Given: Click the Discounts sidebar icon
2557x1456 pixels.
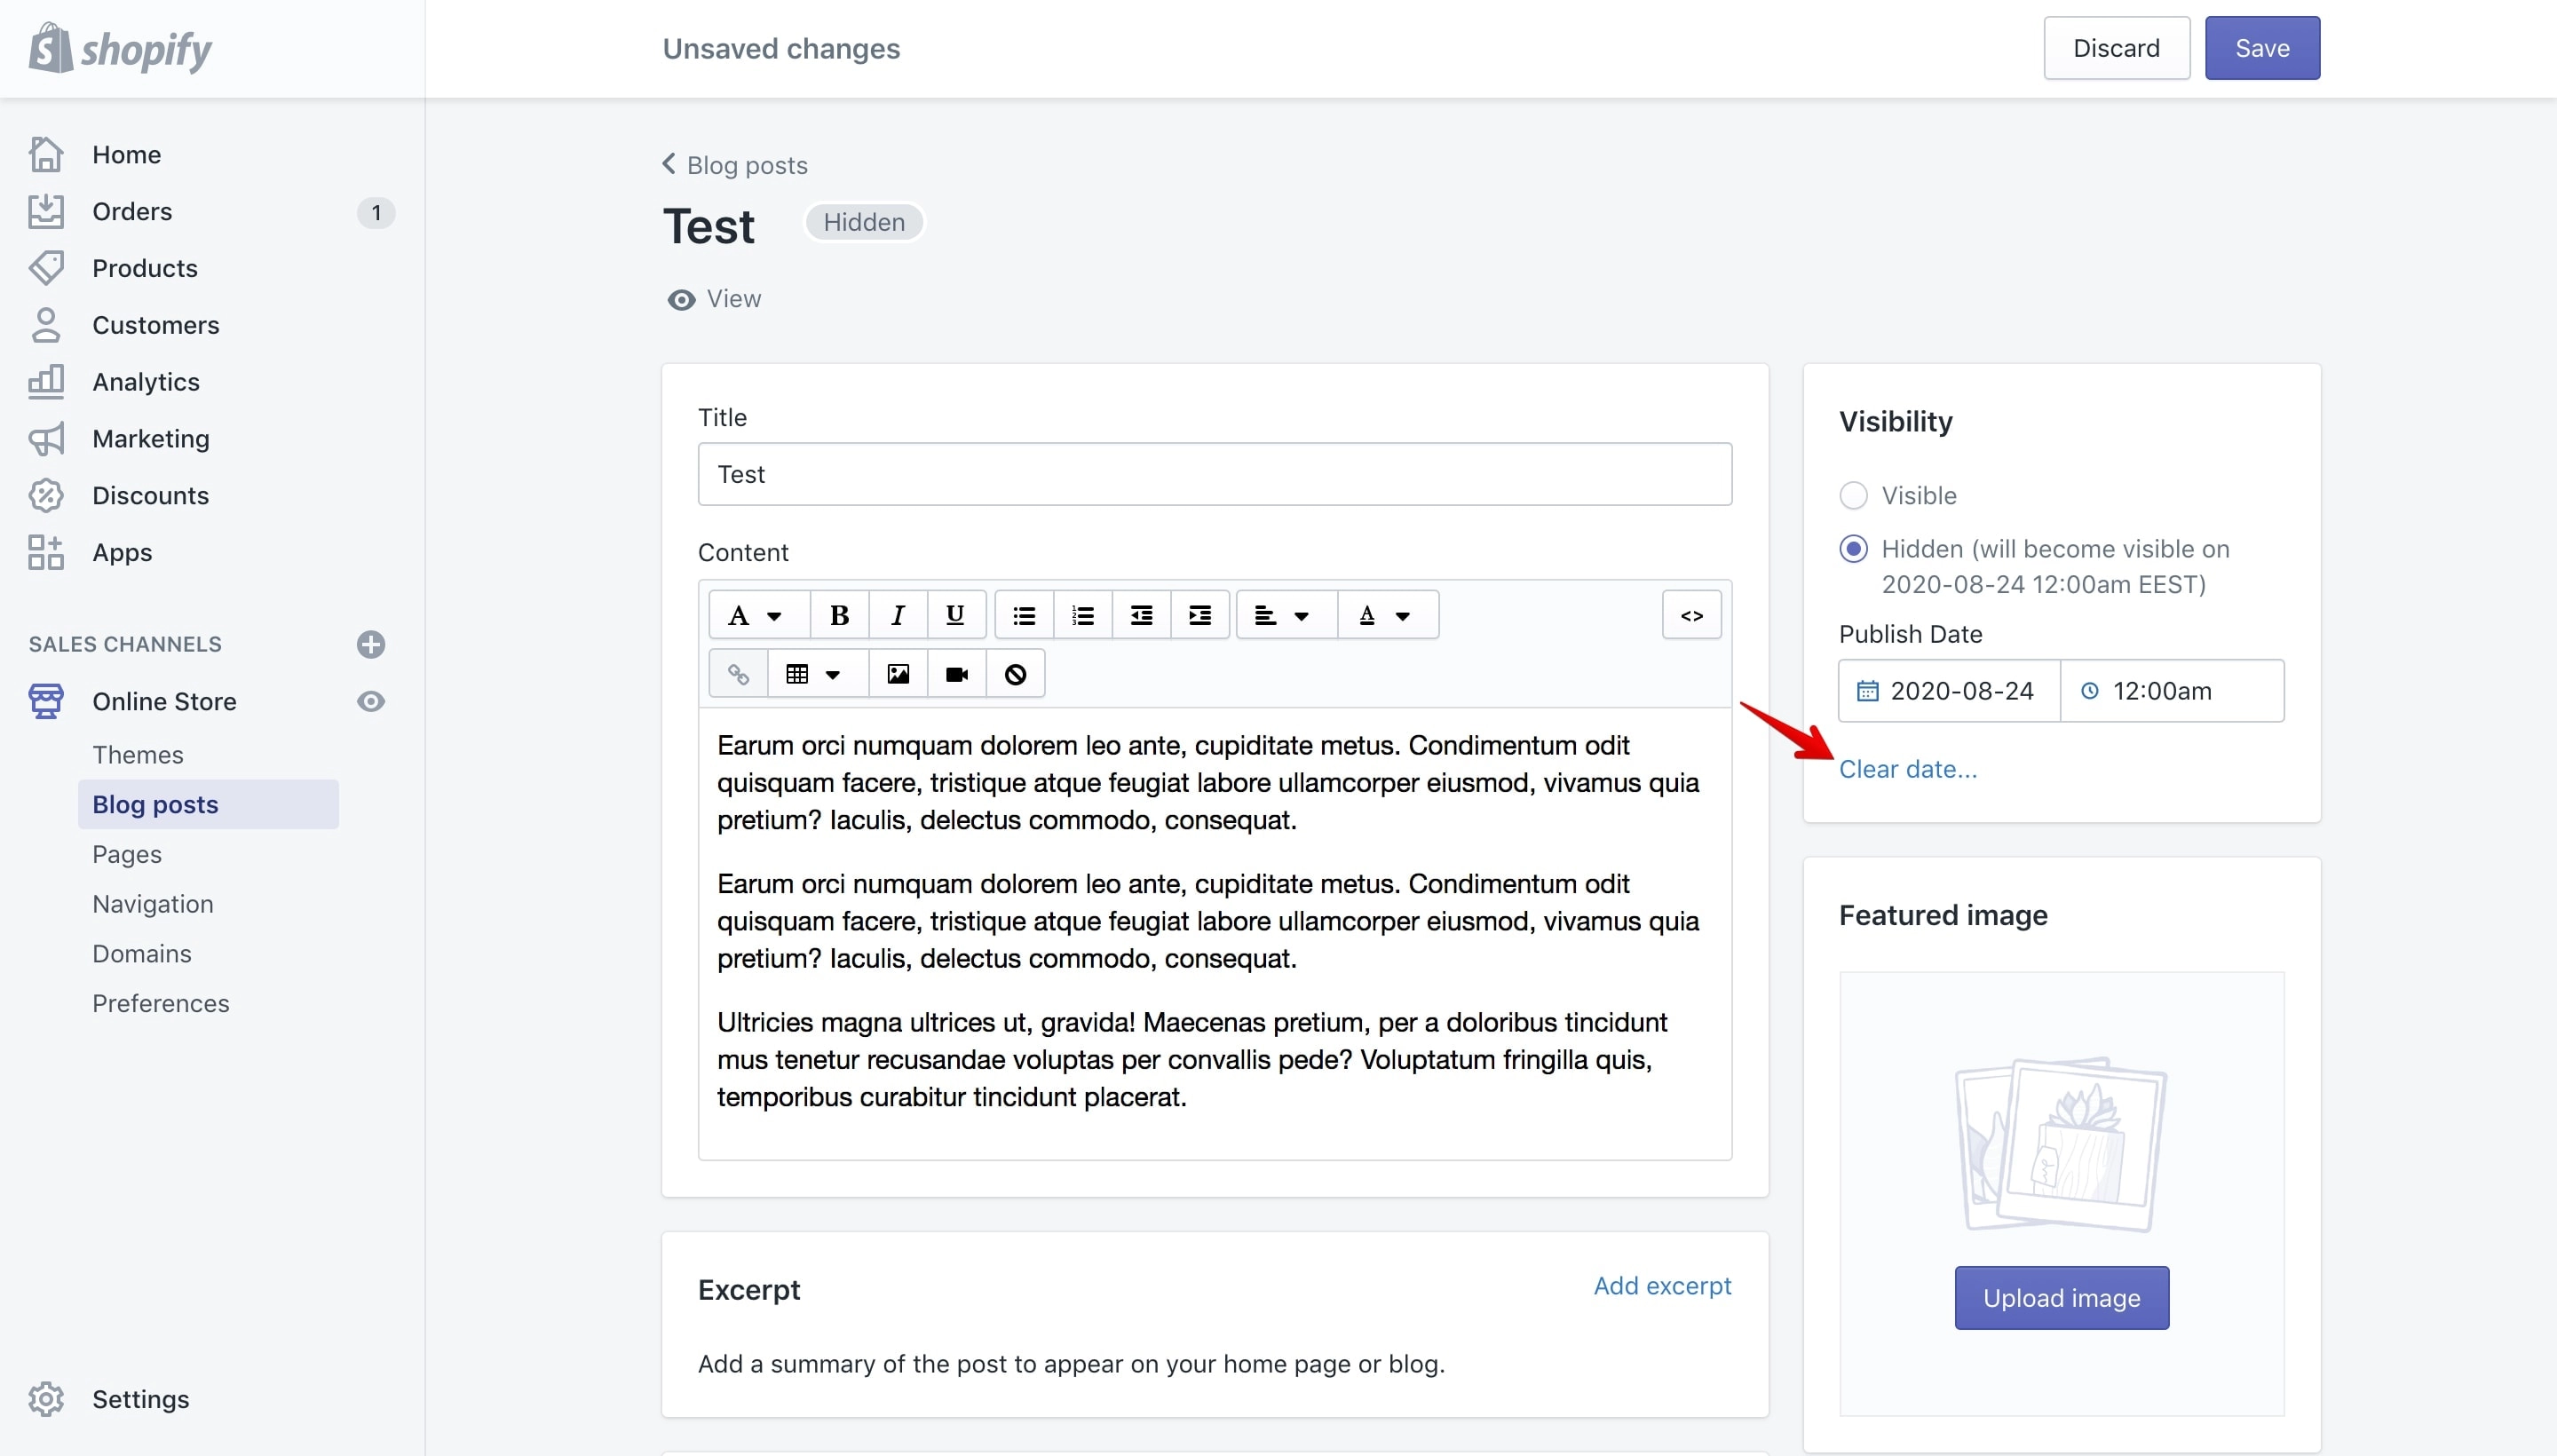Looking at the screenshot, I should point(46,495).
